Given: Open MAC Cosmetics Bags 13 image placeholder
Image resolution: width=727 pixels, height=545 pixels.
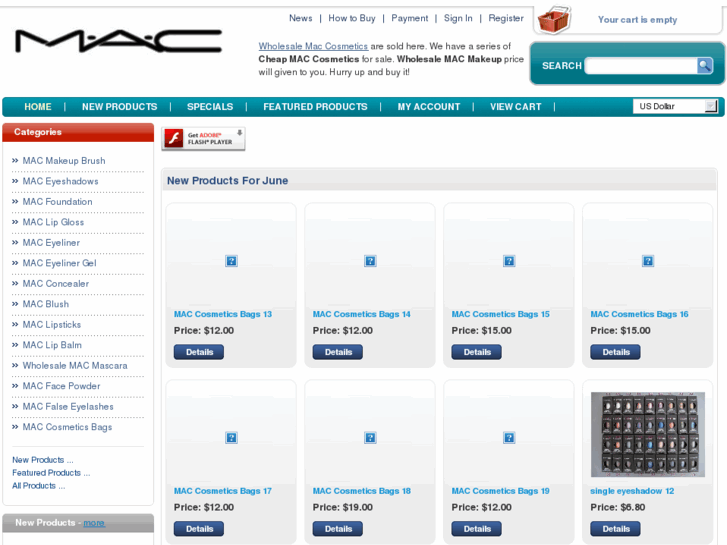Looking at the screenshot, I should (231, 261).
